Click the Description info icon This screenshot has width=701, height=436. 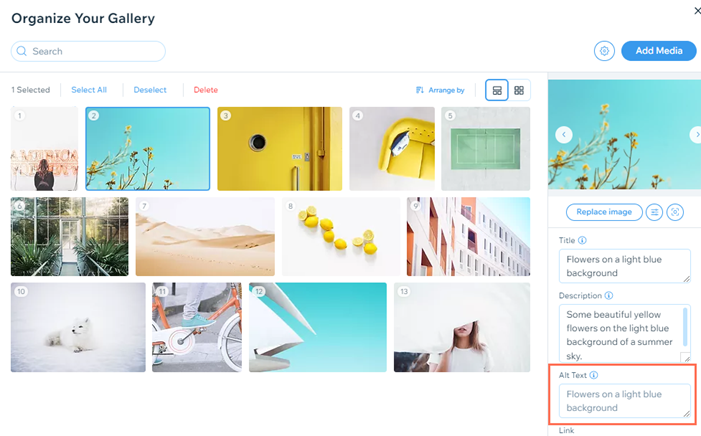(x=609, y=296)
